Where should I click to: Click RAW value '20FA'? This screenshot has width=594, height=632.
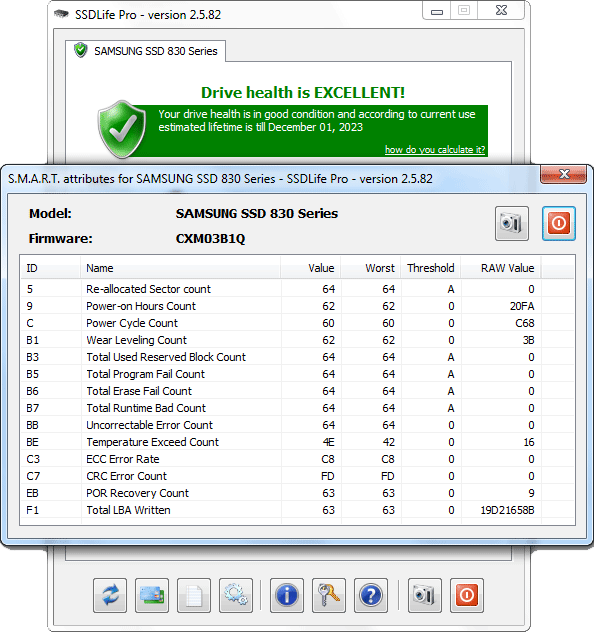pyautogui.click(x=522, y=306)
